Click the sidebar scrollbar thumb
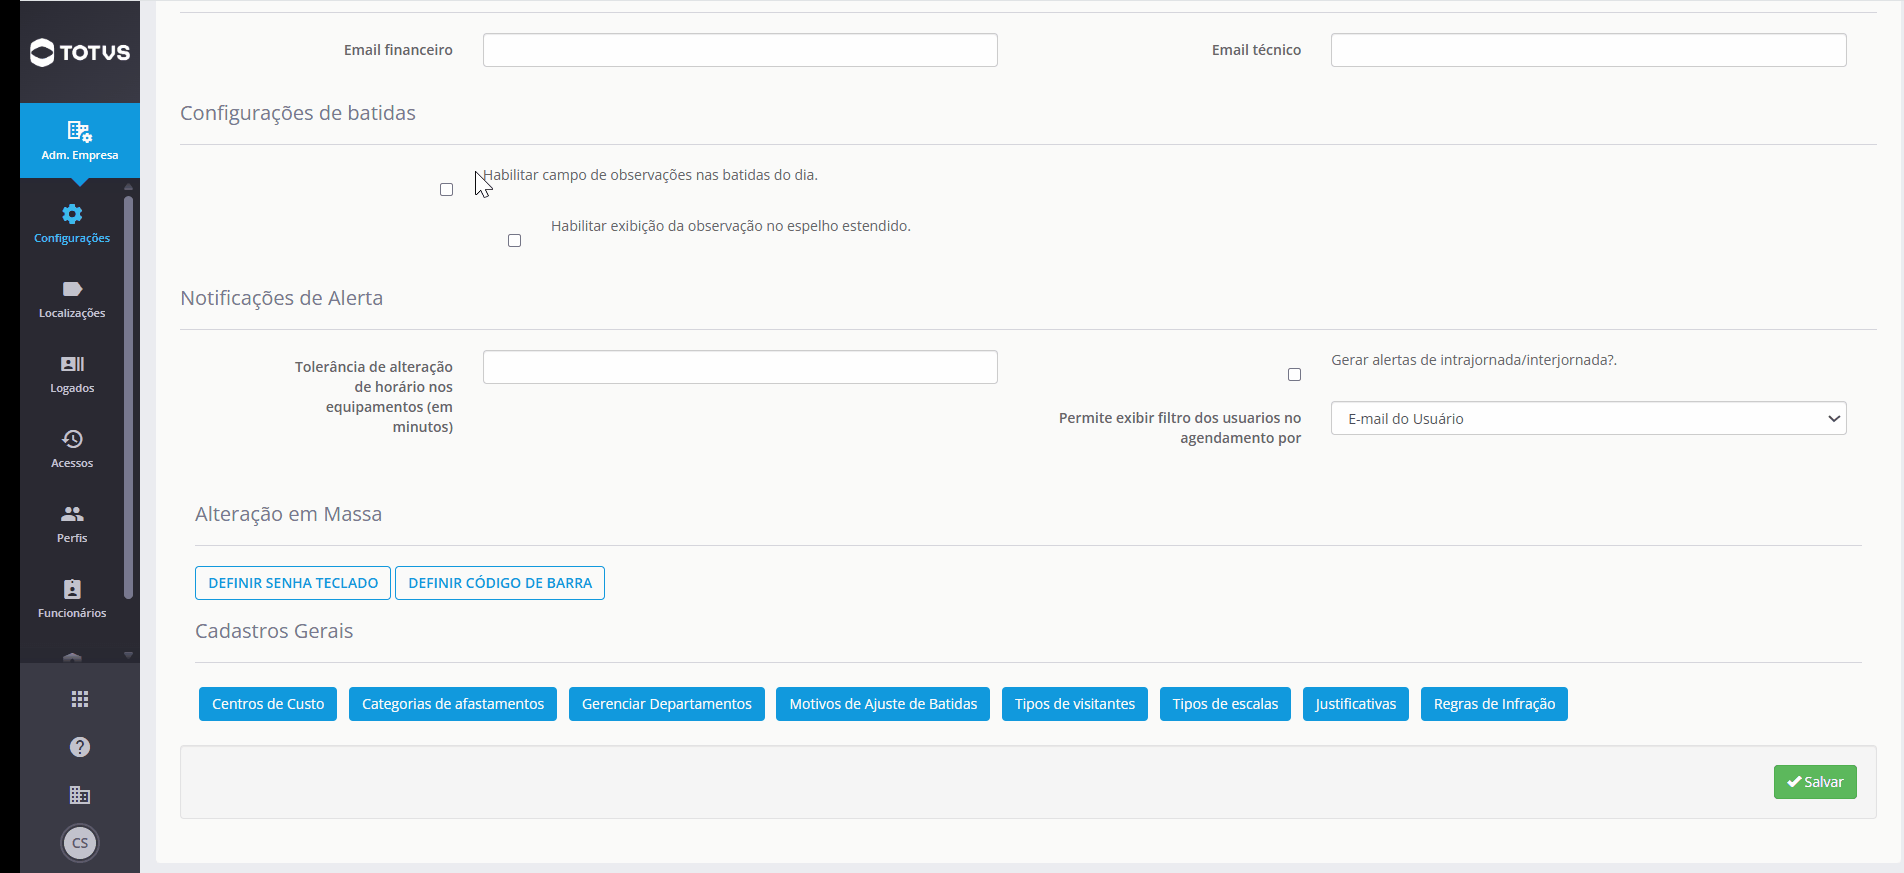 [128, 397]
